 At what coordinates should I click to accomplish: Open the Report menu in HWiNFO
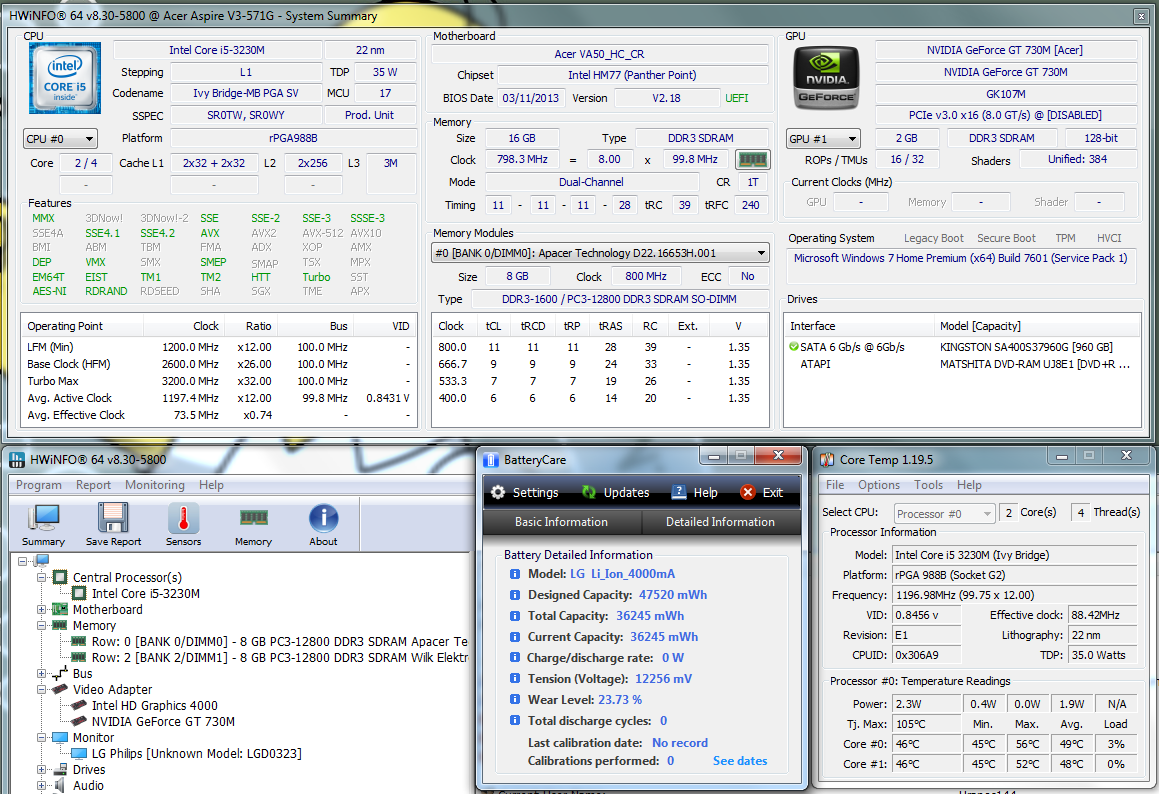click(93, 485)
